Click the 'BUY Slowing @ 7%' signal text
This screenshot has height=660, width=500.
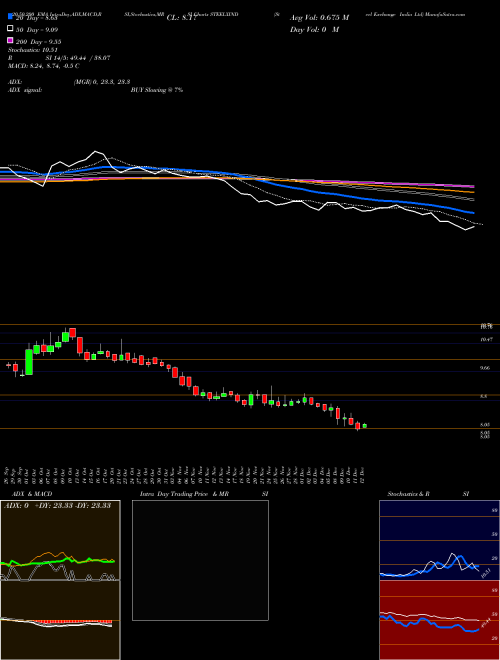(x=157, y=90)
